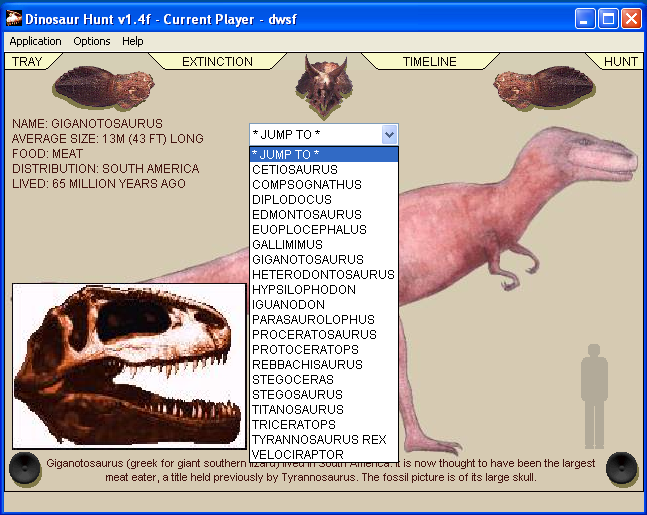Screen dimensions: 647x515
Task: Click the Triceratops skull icon
Action: (x=324, y=85)
